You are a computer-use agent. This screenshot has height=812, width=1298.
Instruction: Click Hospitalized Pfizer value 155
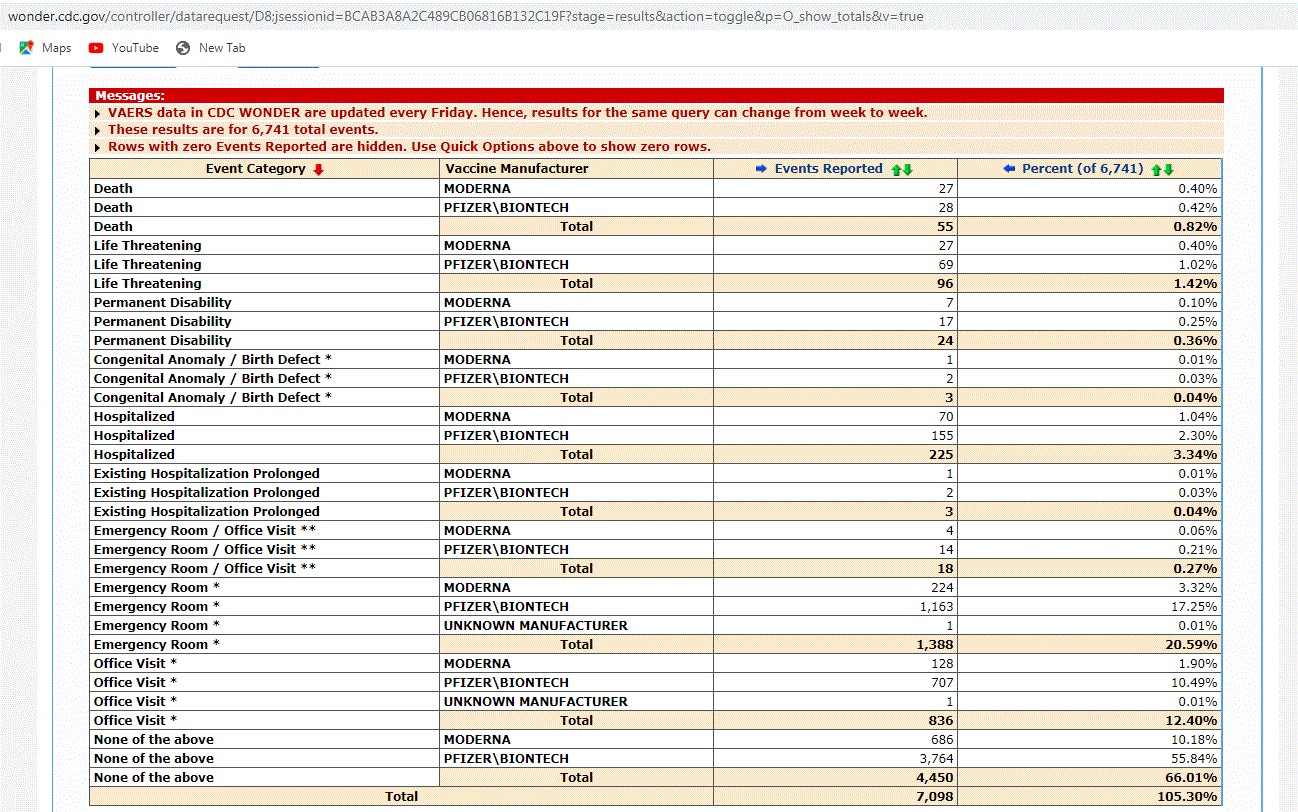tap(942, 435)
